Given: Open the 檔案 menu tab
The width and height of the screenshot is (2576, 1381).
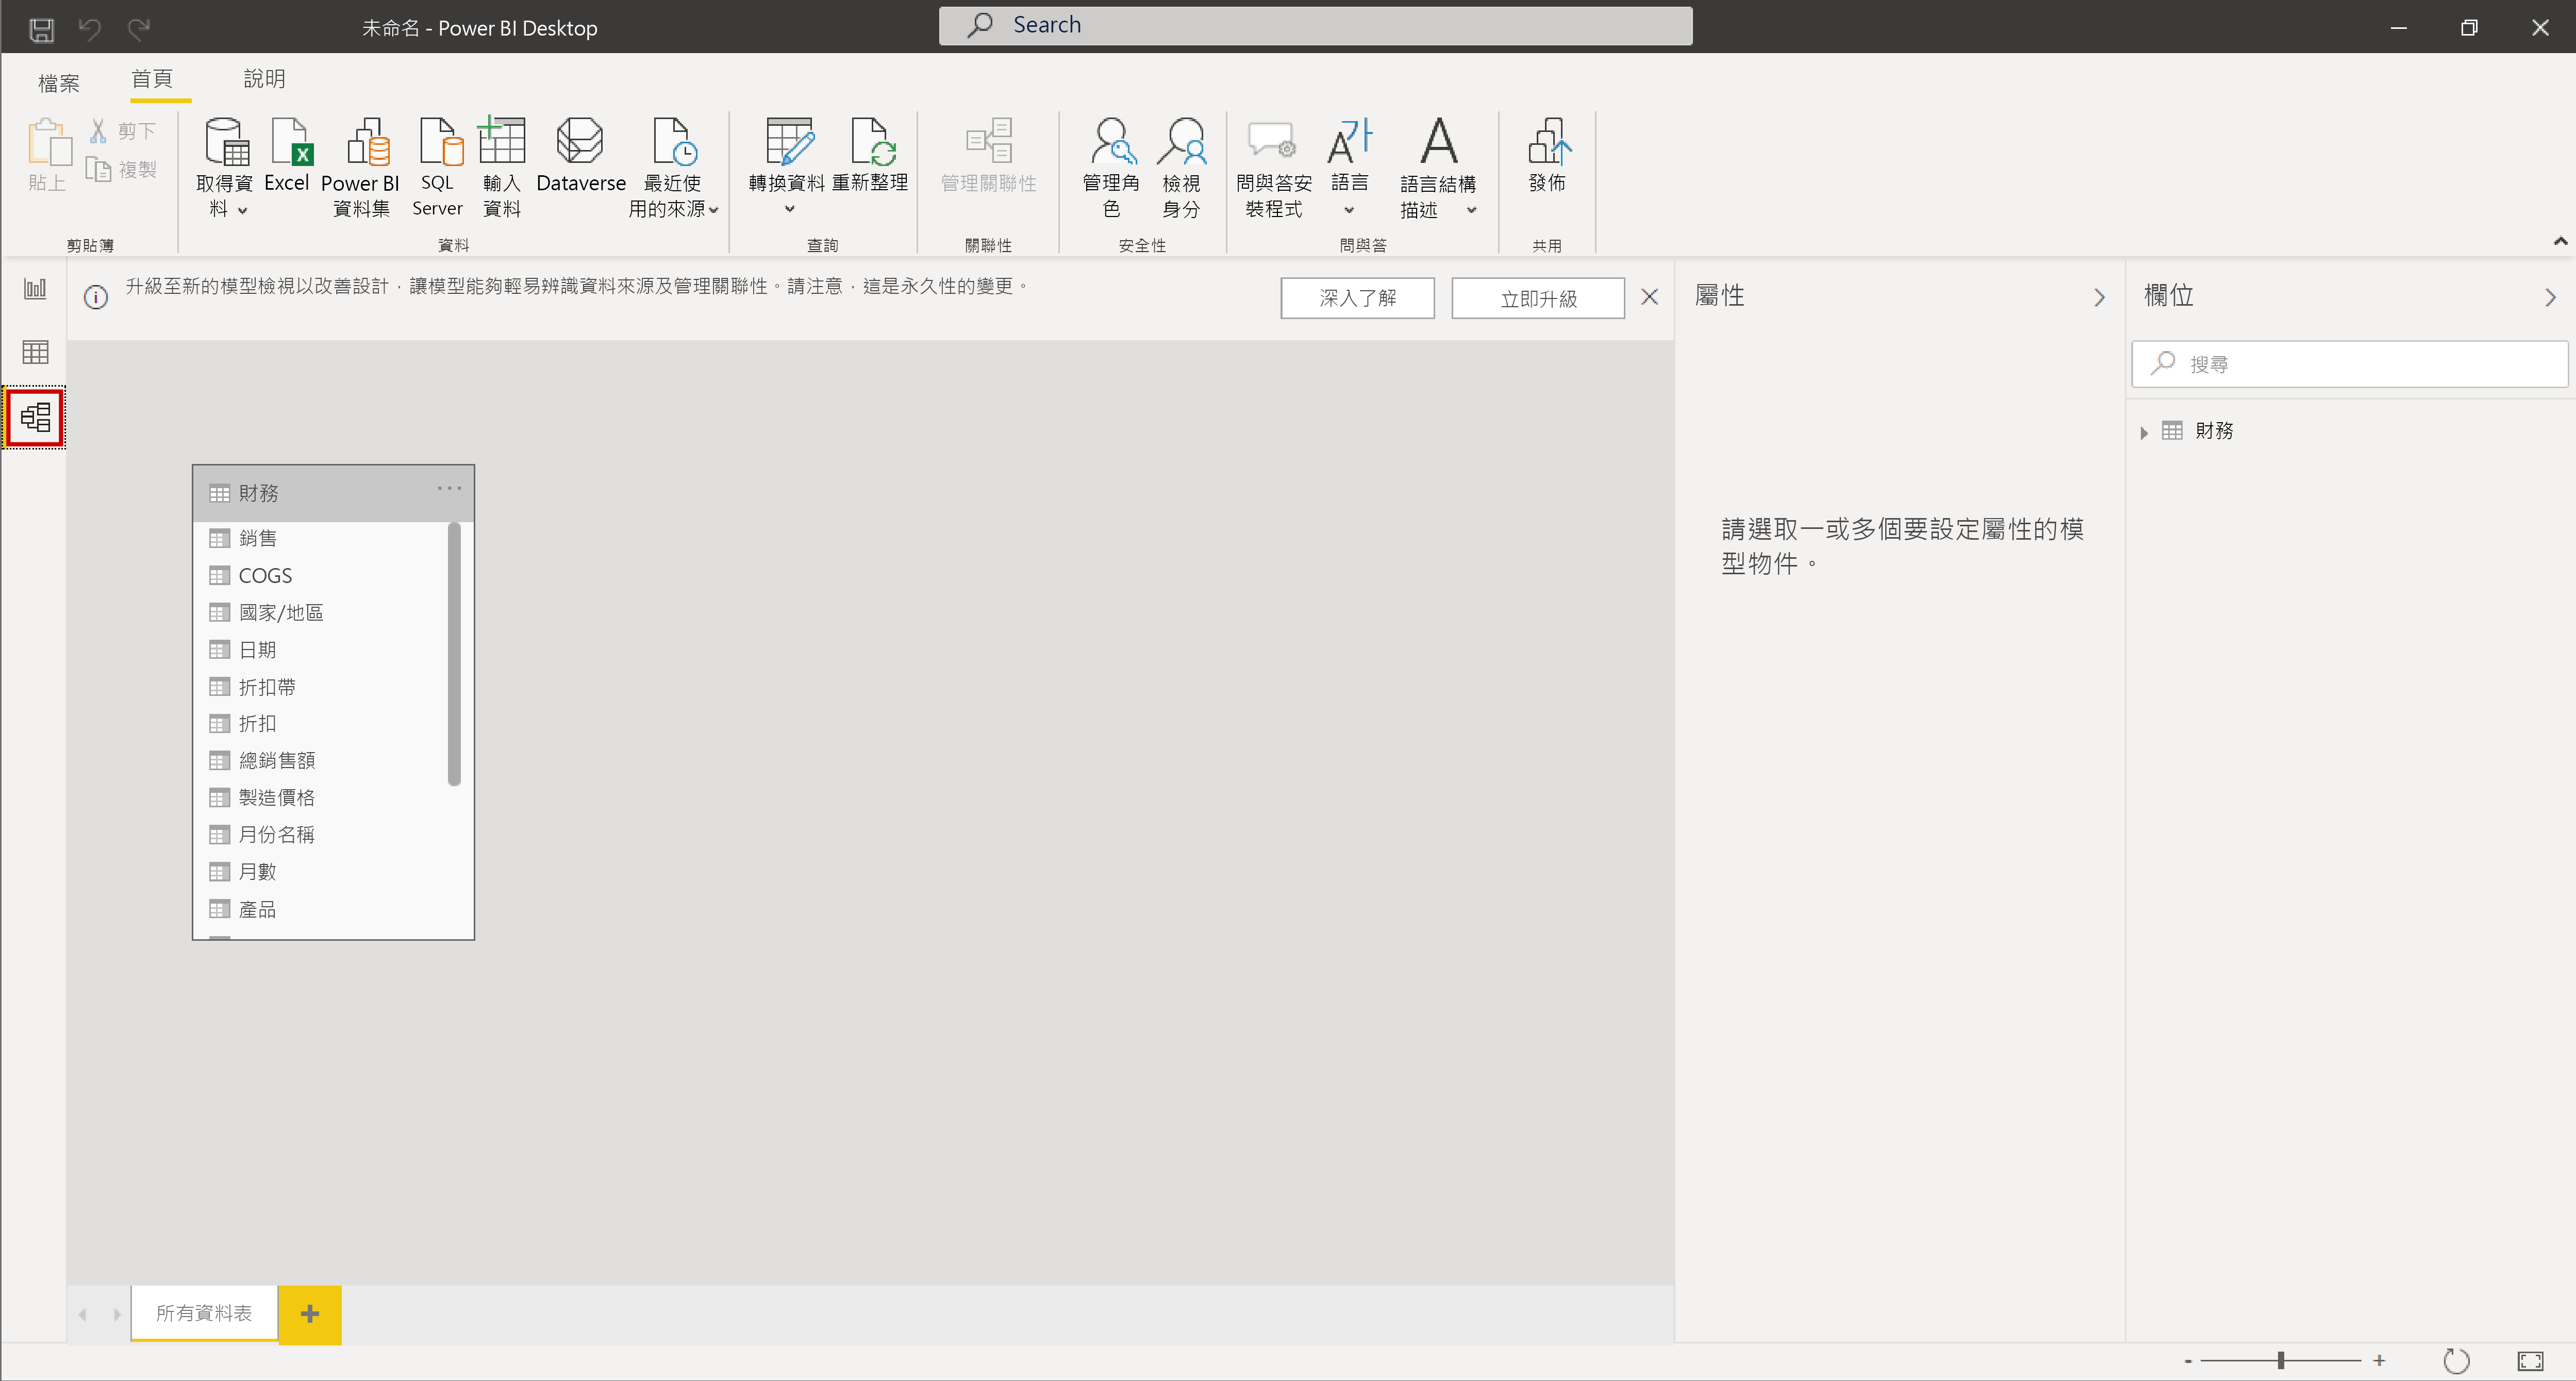Looking at the screenshot, I should [58, 83].
